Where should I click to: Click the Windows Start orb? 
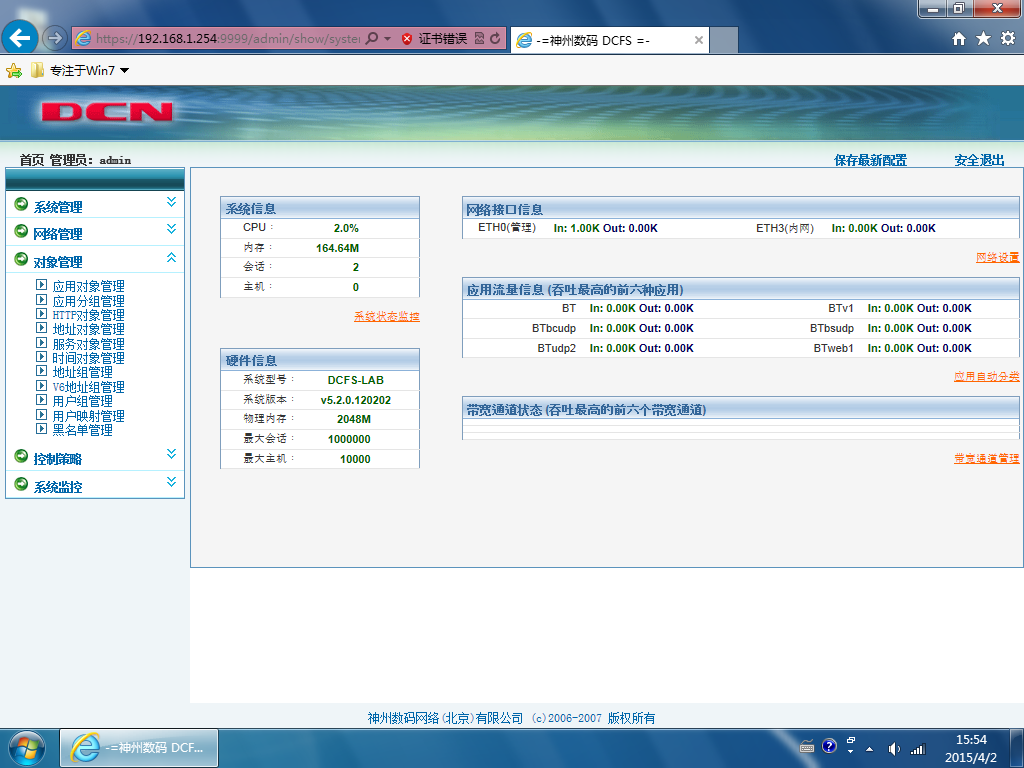click(26, 748)
